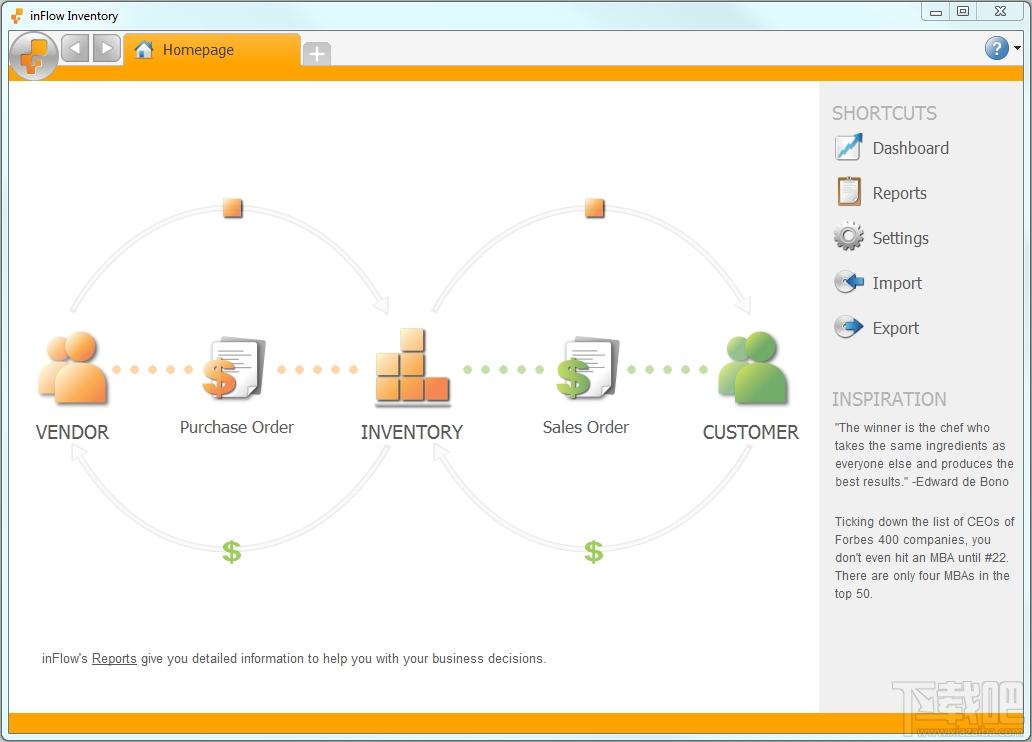The height and width of the screenshot is (742, 1032).
Task: Go back with the left arrow button
Action: pos(75,49)
